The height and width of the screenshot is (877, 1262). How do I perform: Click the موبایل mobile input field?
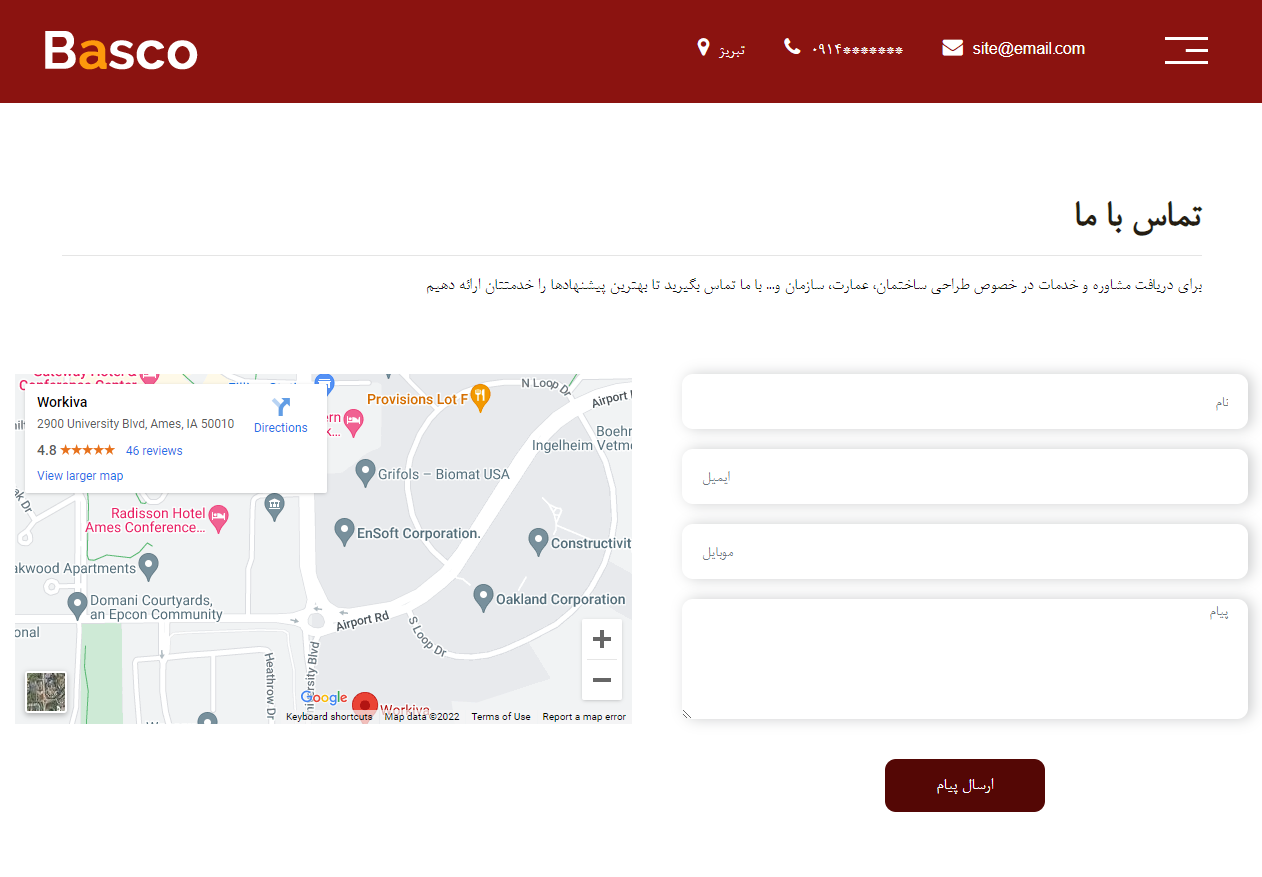964,551
